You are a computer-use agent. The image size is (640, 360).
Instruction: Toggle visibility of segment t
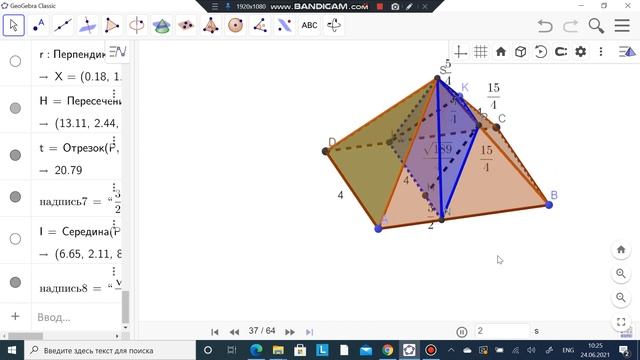tap(15, 155)
